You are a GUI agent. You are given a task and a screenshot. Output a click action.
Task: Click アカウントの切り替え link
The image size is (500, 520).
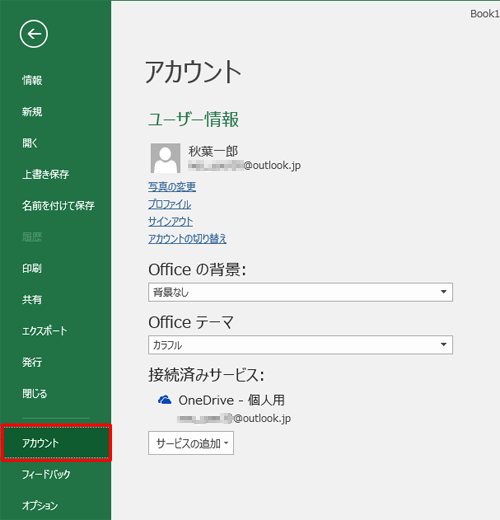pyautogui.click(x=187, y=239)
